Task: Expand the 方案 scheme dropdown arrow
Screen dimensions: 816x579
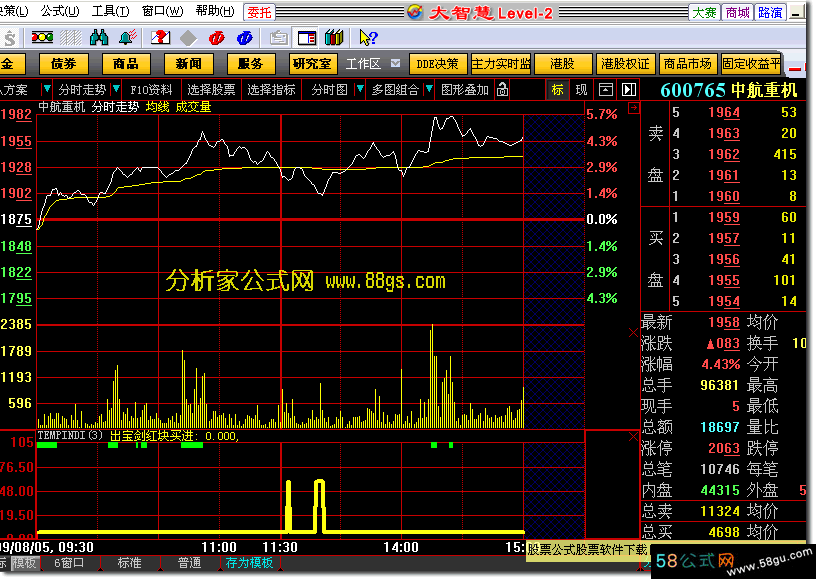Action: pyautogui.click(x=46, y=89)
